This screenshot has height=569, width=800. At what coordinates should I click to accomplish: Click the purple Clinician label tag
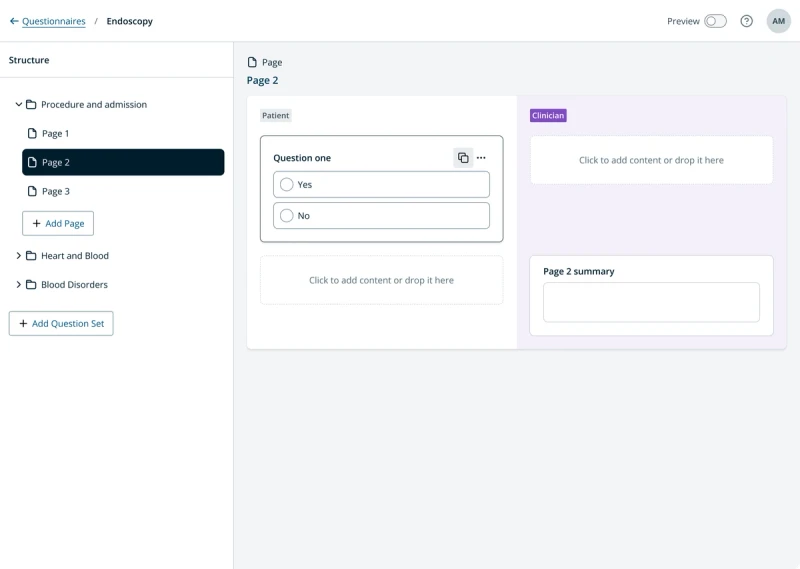pos(548,115)
